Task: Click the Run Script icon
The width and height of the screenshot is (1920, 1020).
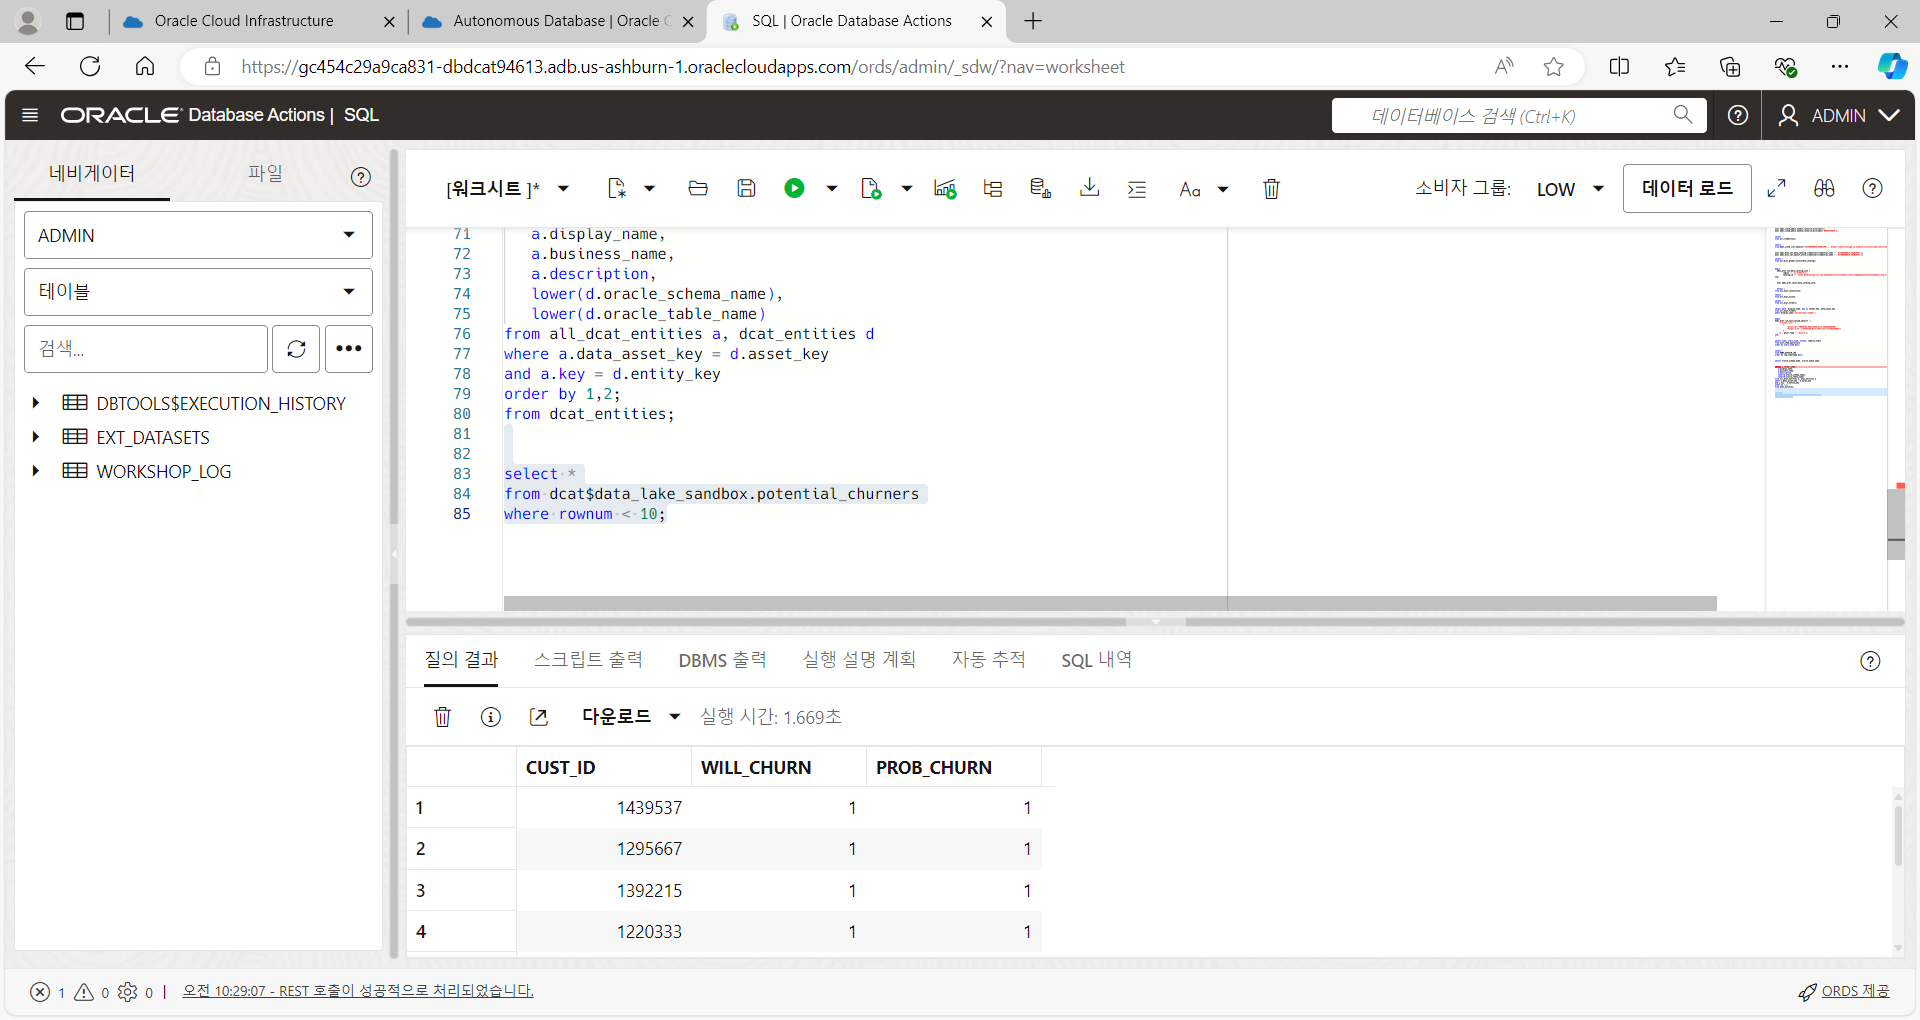Action: tap(871, 188)
